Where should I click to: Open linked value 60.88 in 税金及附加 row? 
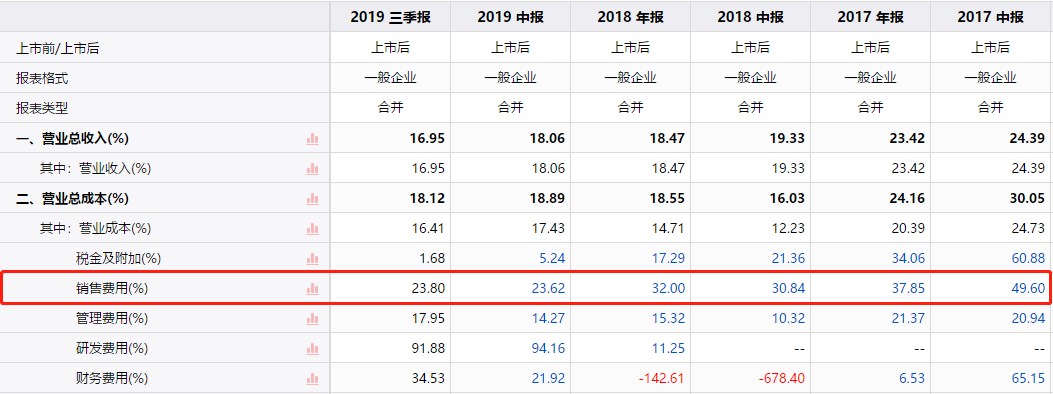pyautogui.click(x=1028, y=258)
